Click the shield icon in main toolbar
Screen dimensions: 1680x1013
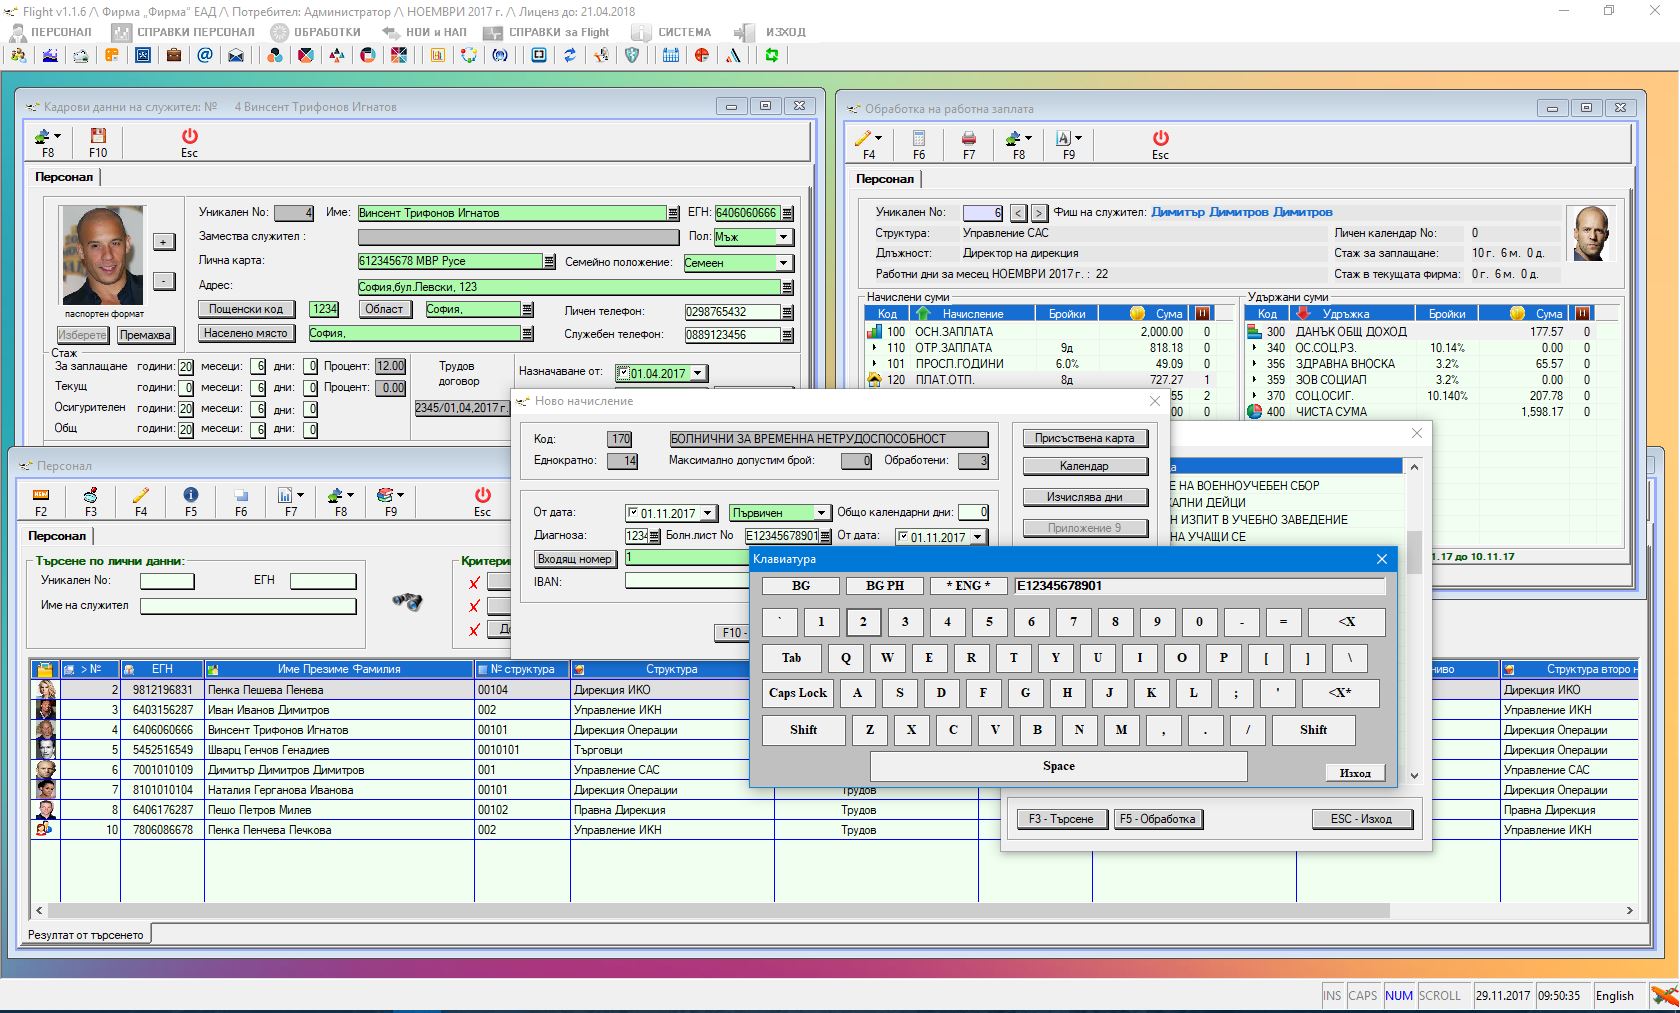tap(632, 55)
